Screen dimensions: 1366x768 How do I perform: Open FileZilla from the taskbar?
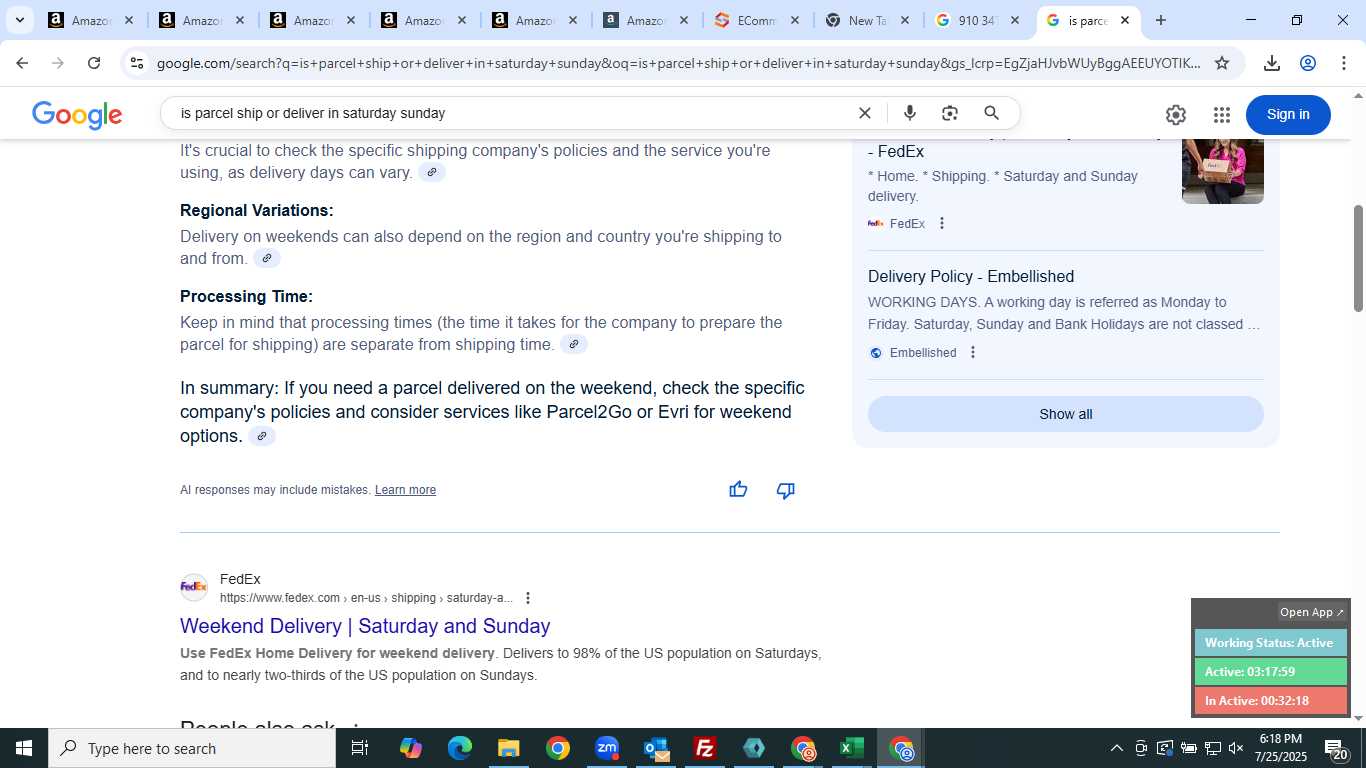pos(705,748)
